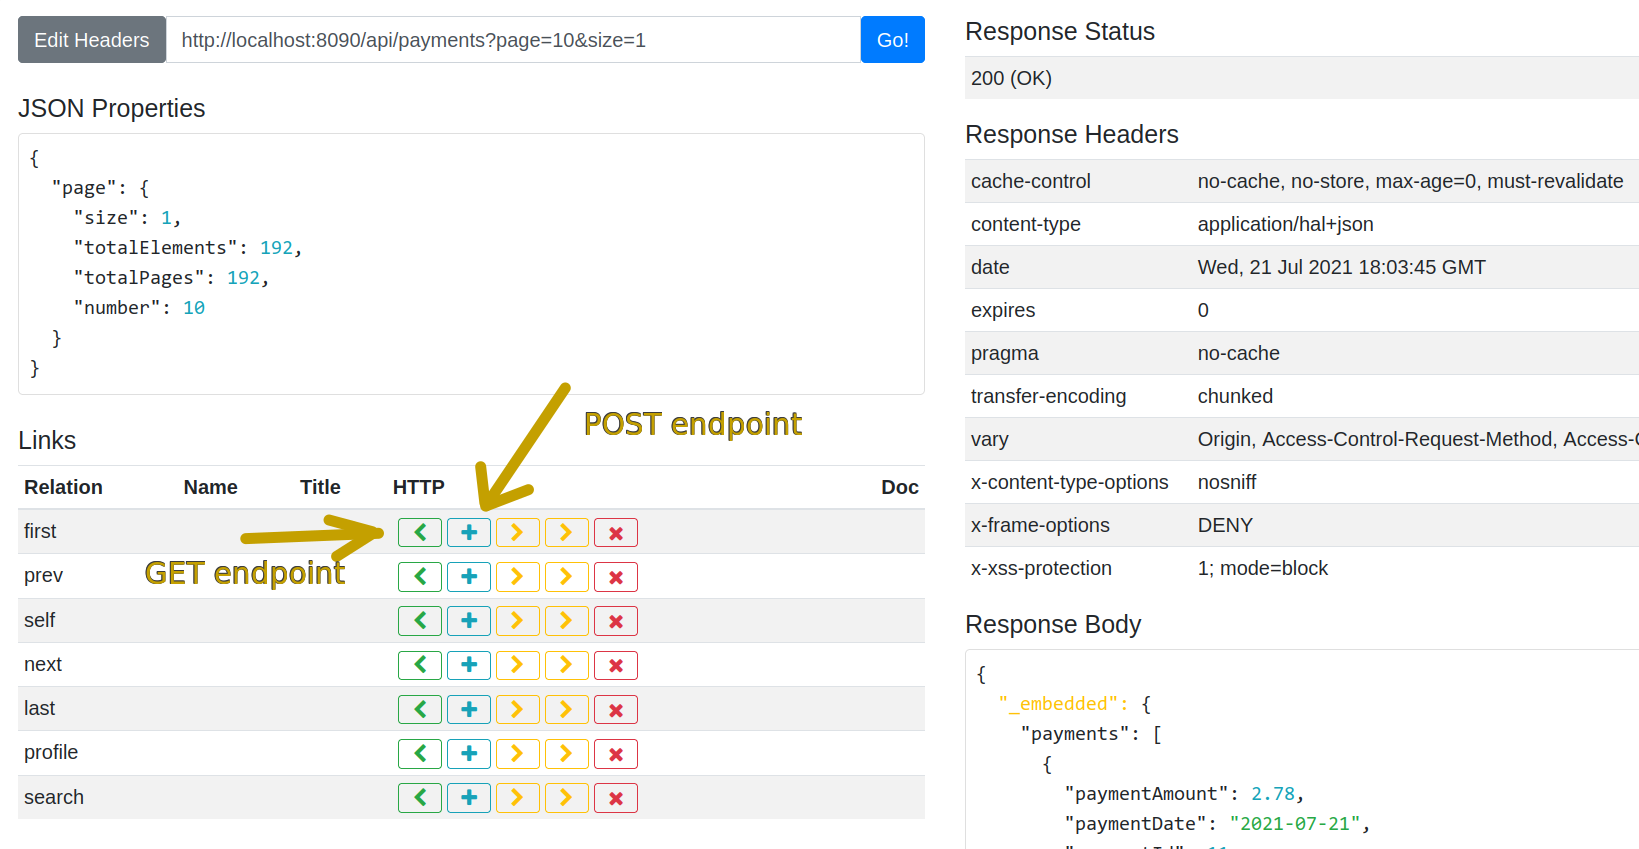Click the red DELETE icon for profile

pyautogui.click(x=616, y=754)
